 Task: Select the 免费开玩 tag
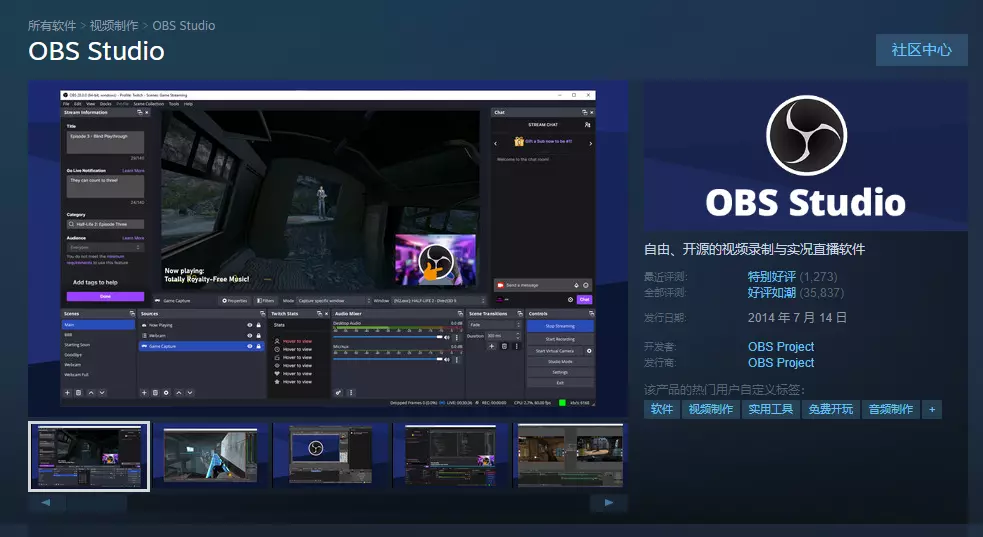click(x=831, y=409)
